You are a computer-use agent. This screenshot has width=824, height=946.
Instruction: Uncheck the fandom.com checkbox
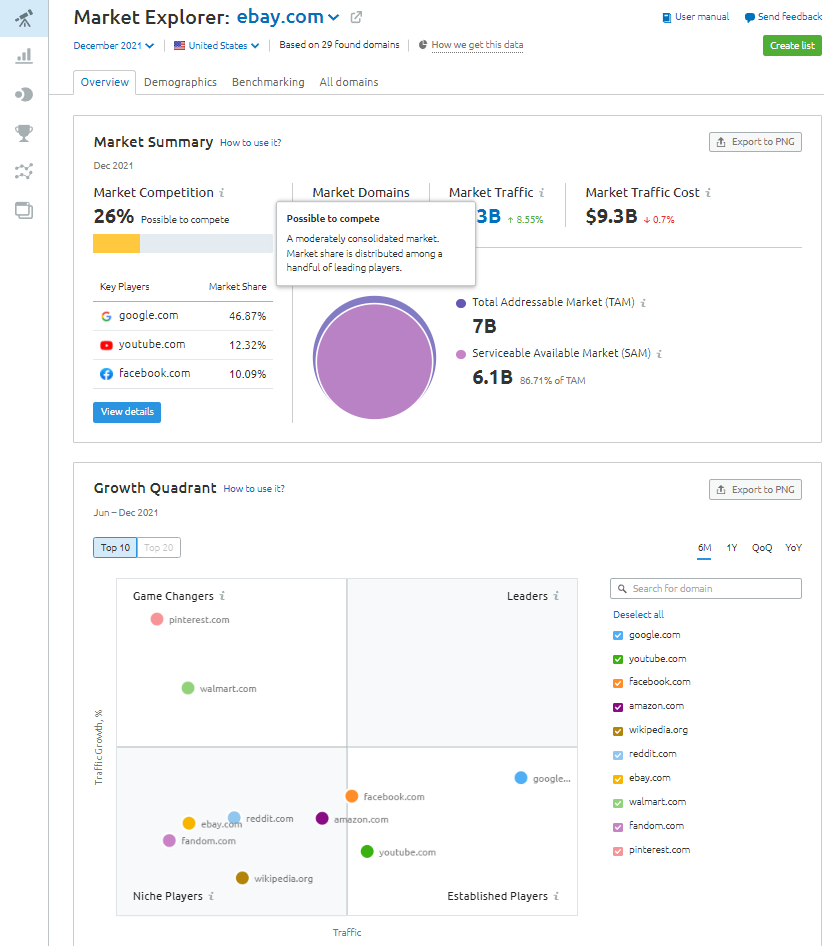tap(618, 827)
